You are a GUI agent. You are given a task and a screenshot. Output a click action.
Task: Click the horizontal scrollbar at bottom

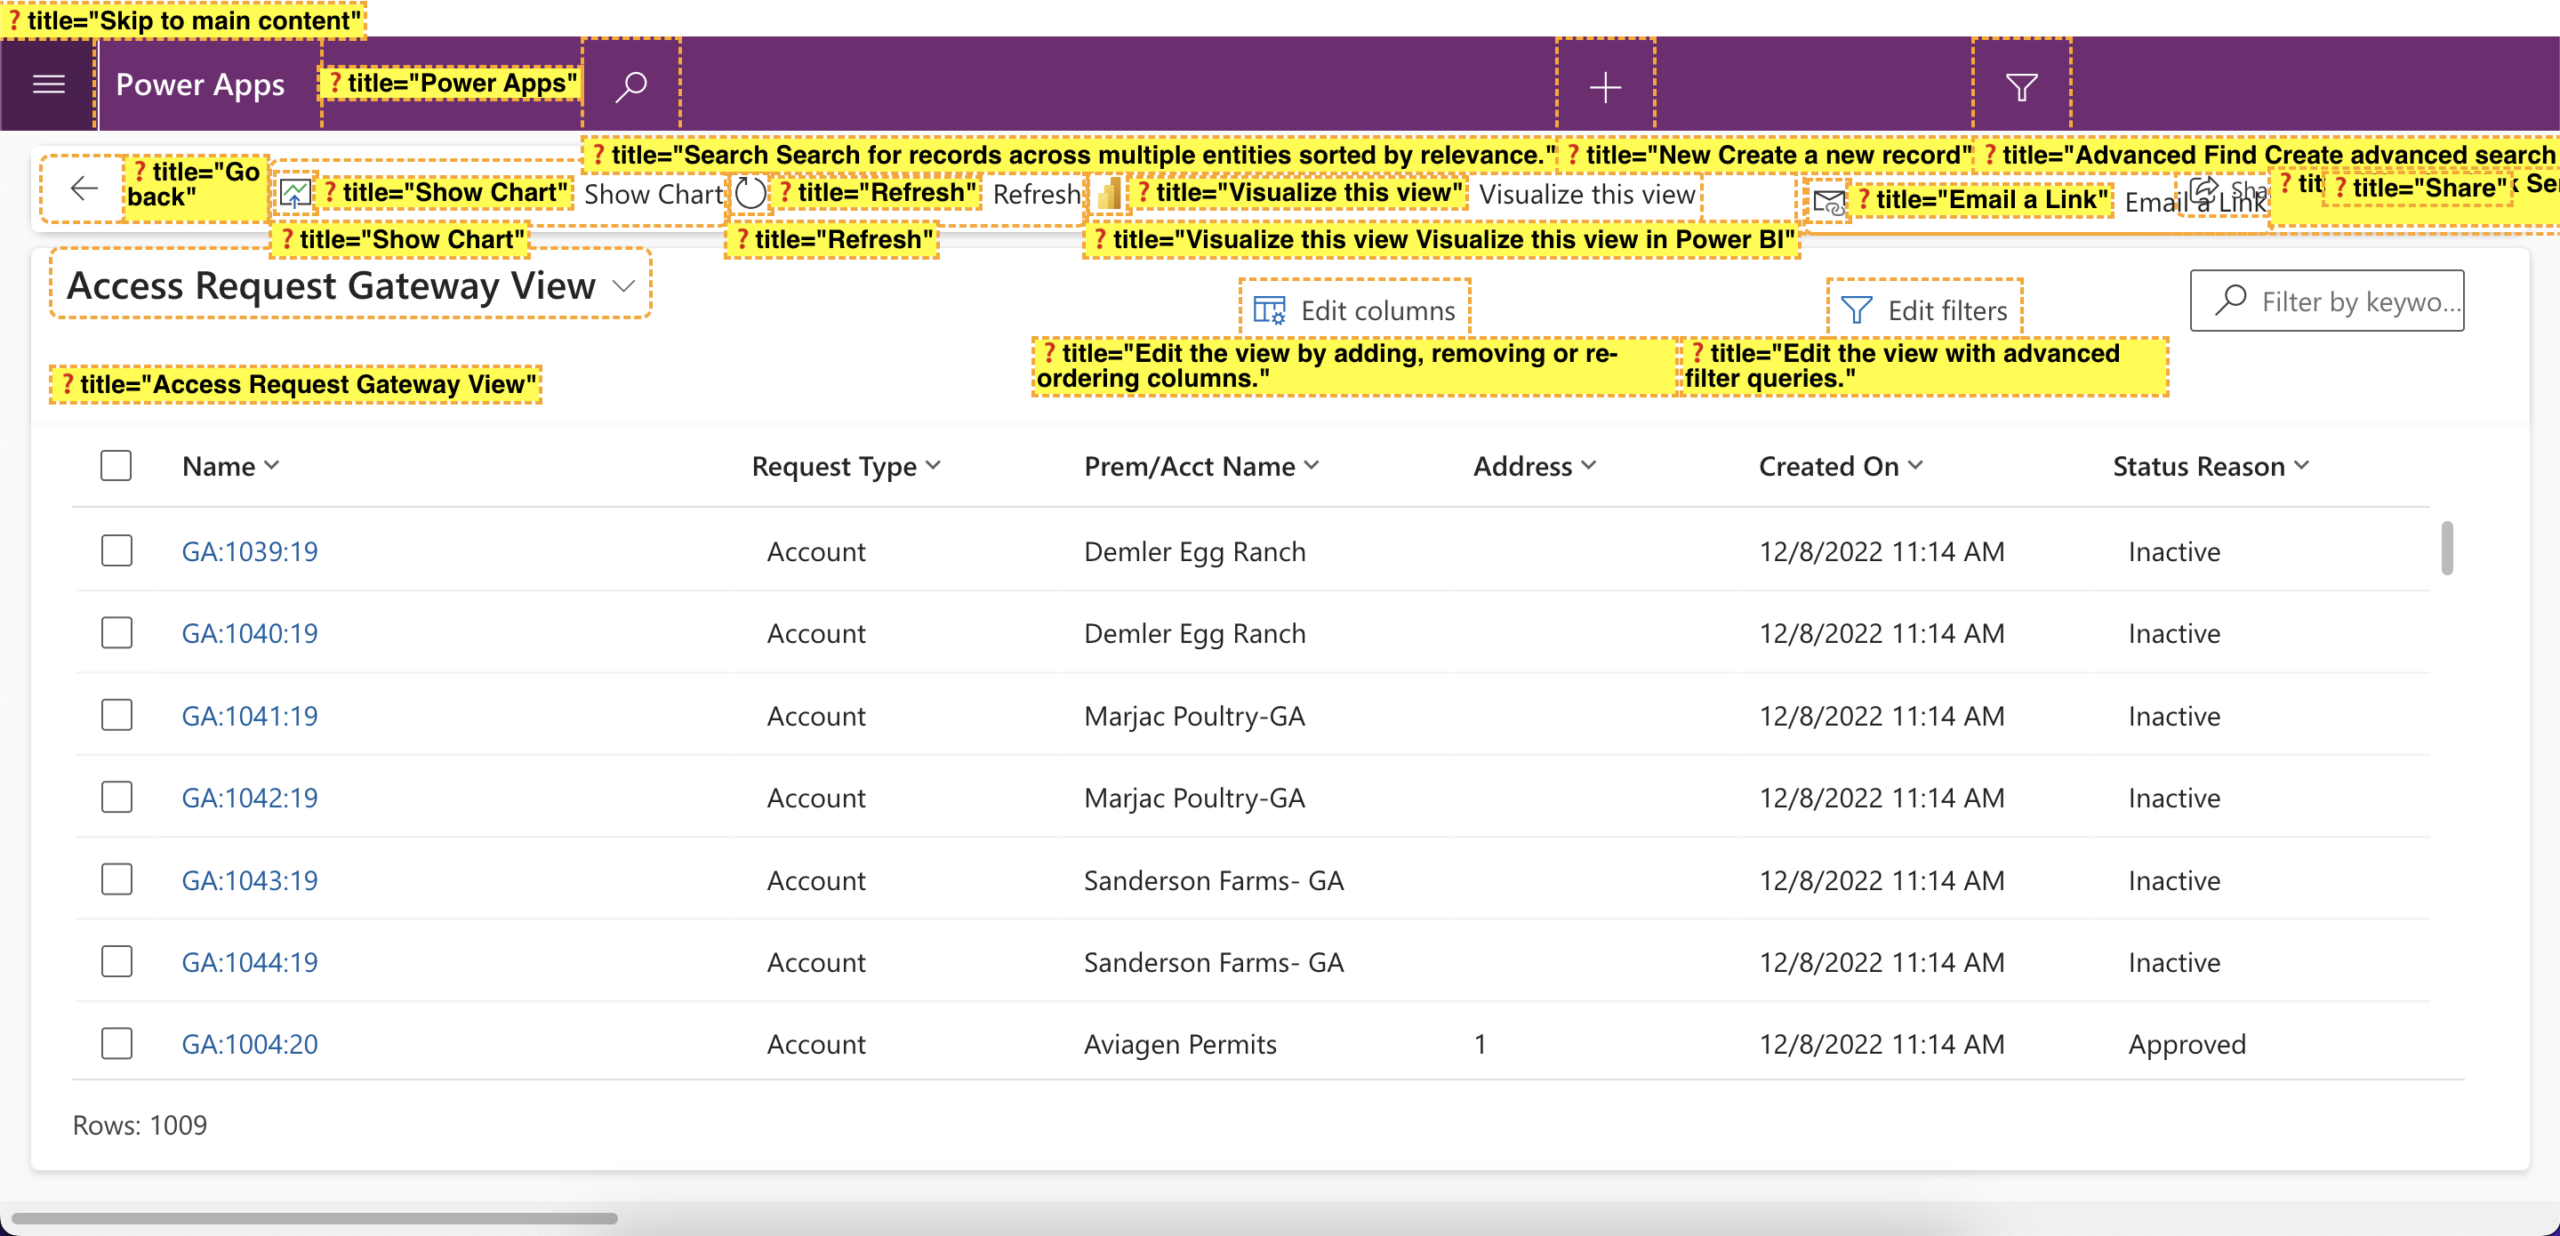coord(315,1218)
